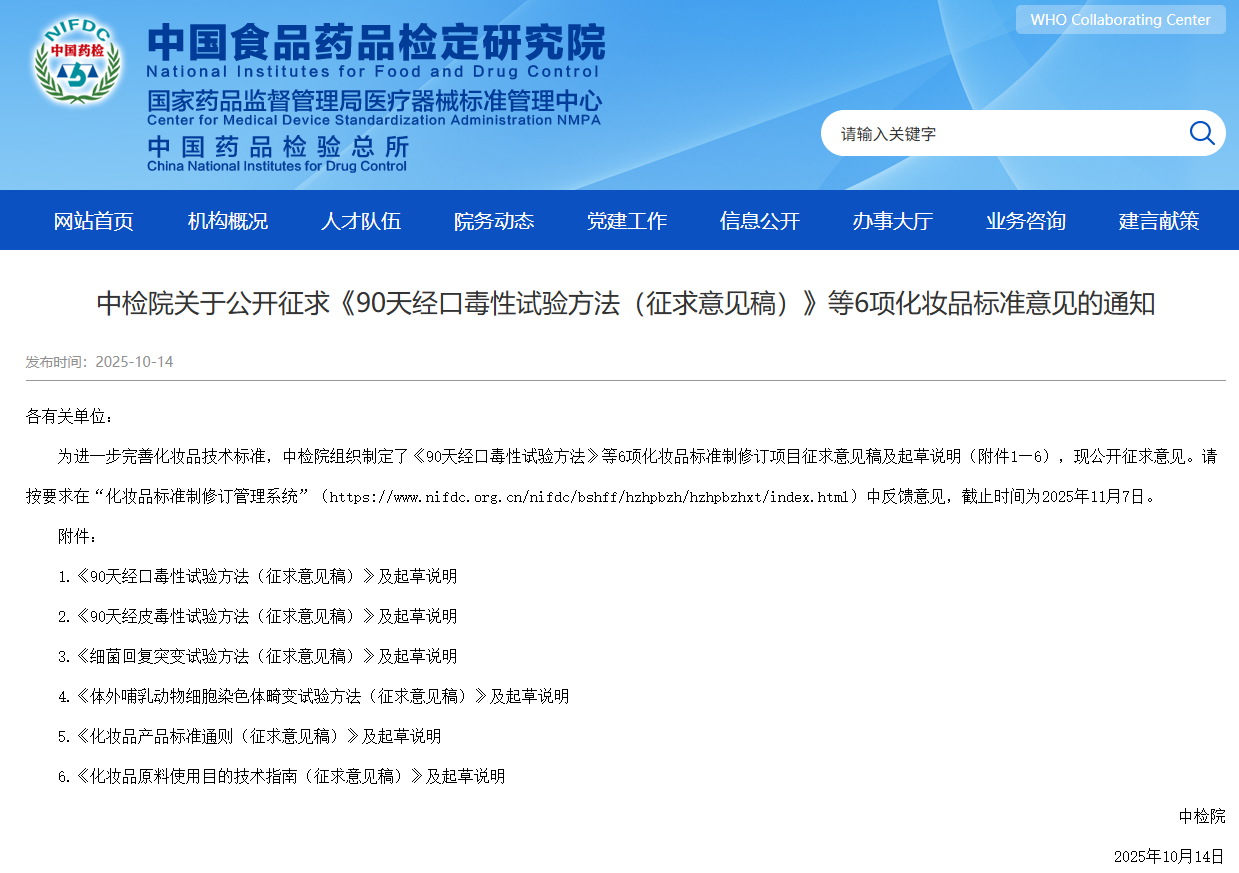Open the 院务动态 navigation item
The height and width of the screenshot is (873, 1239).
click(494, 221)
